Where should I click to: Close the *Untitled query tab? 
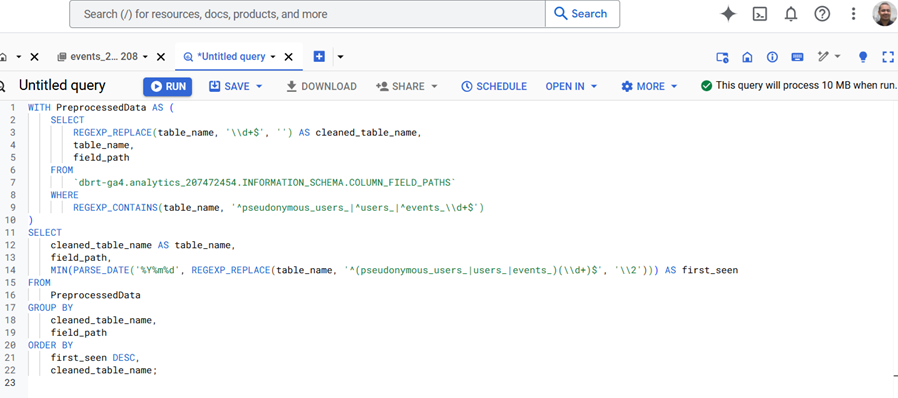tap(289, 57)
